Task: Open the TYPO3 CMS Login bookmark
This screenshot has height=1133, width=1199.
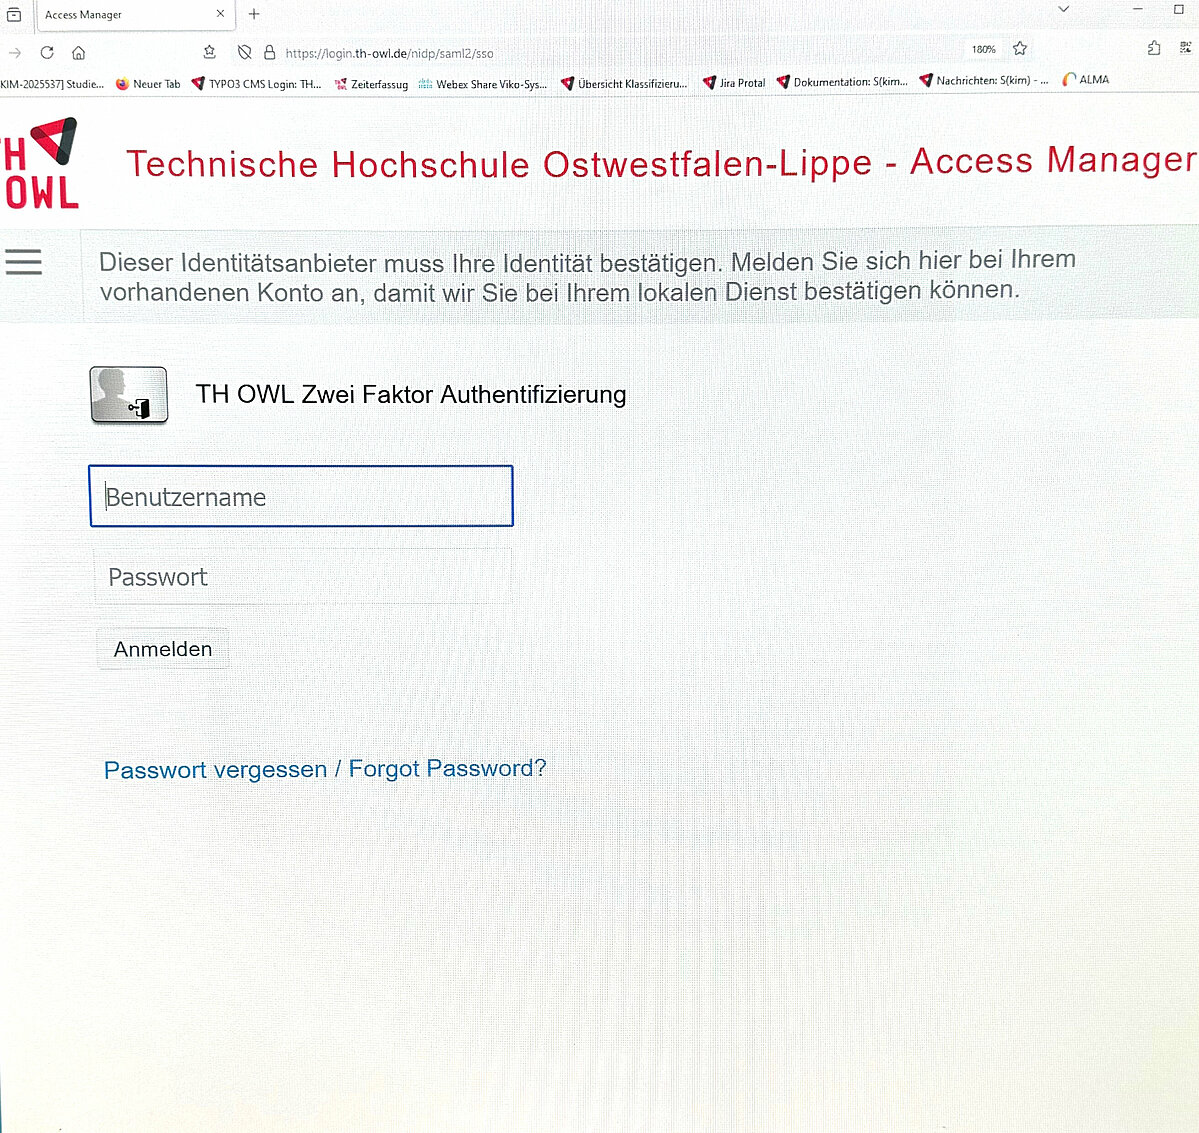Action: (x=257, y=84)
